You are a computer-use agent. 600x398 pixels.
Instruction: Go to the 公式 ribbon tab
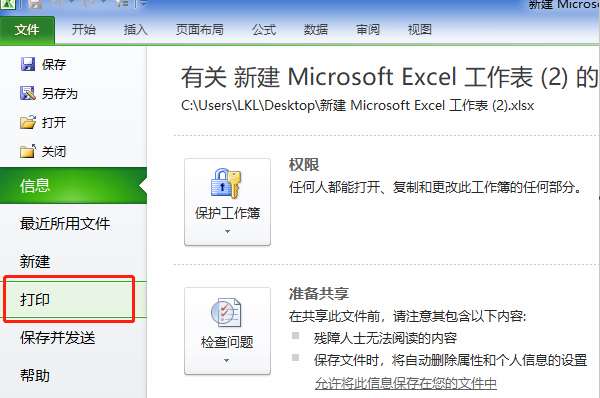click(264, 29)
